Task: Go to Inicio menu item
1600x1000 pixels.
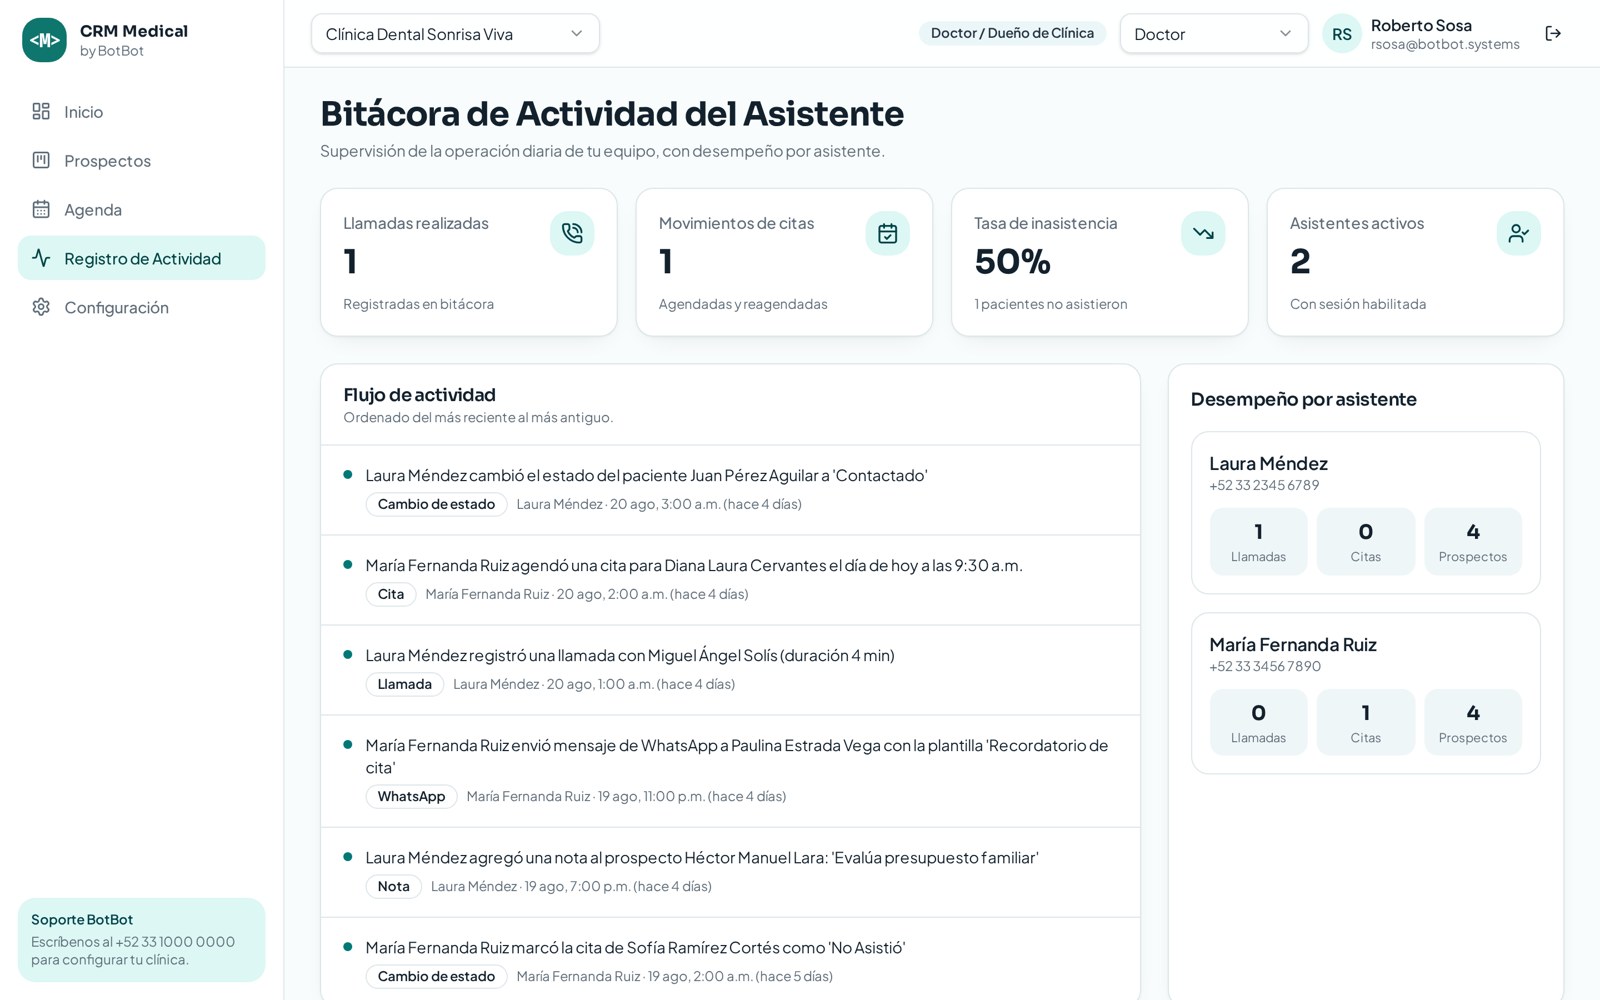Action: coord(142,111)
